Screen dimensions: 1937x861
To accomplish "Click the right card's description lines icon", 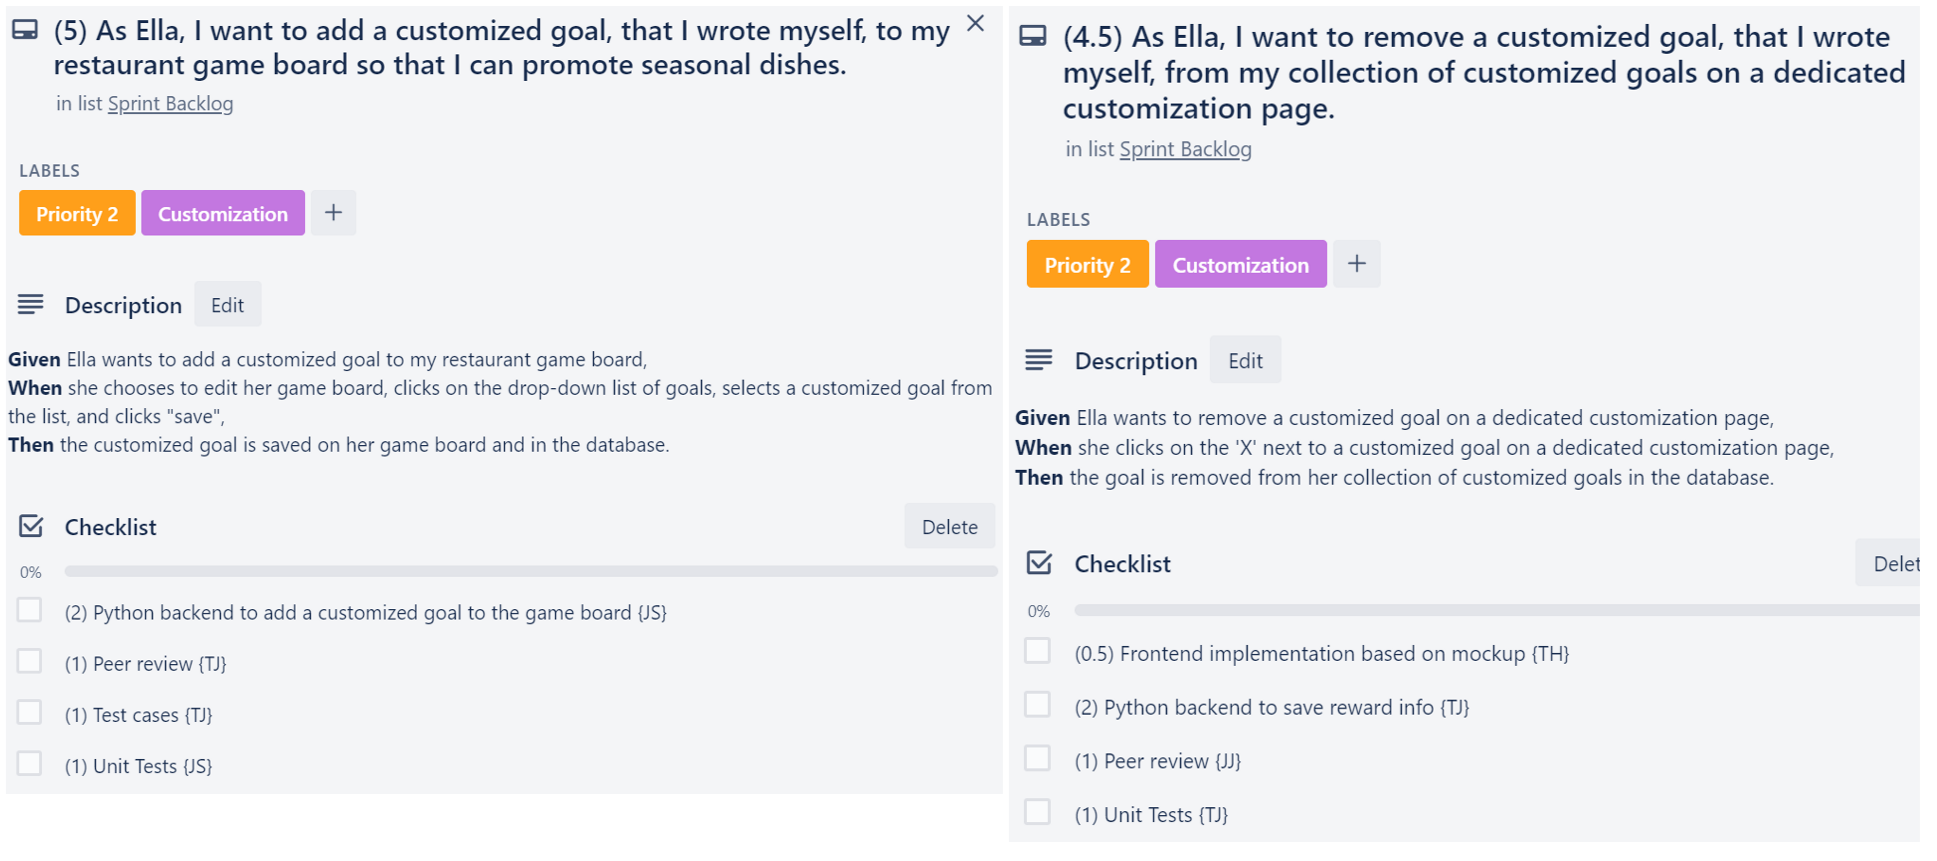I will [1039, 360].
